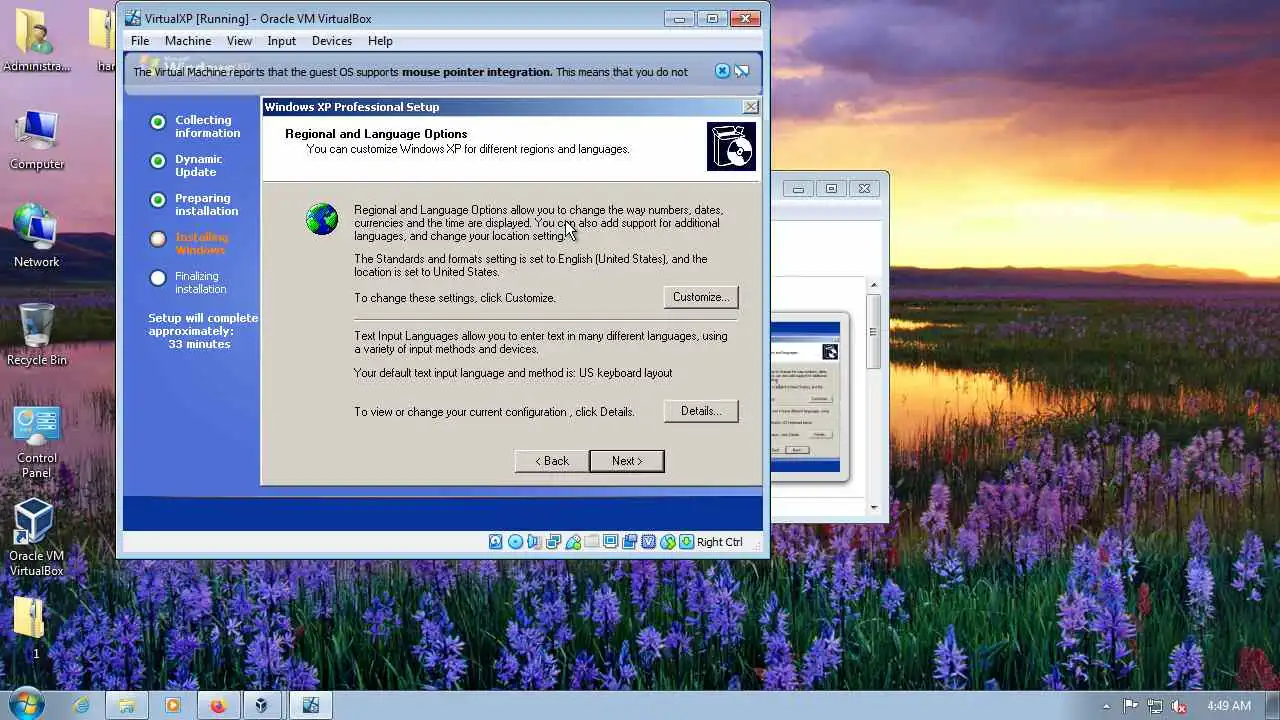Open the View menu
This screenshot has width=1280, height=720.
[x=239, y=41]
